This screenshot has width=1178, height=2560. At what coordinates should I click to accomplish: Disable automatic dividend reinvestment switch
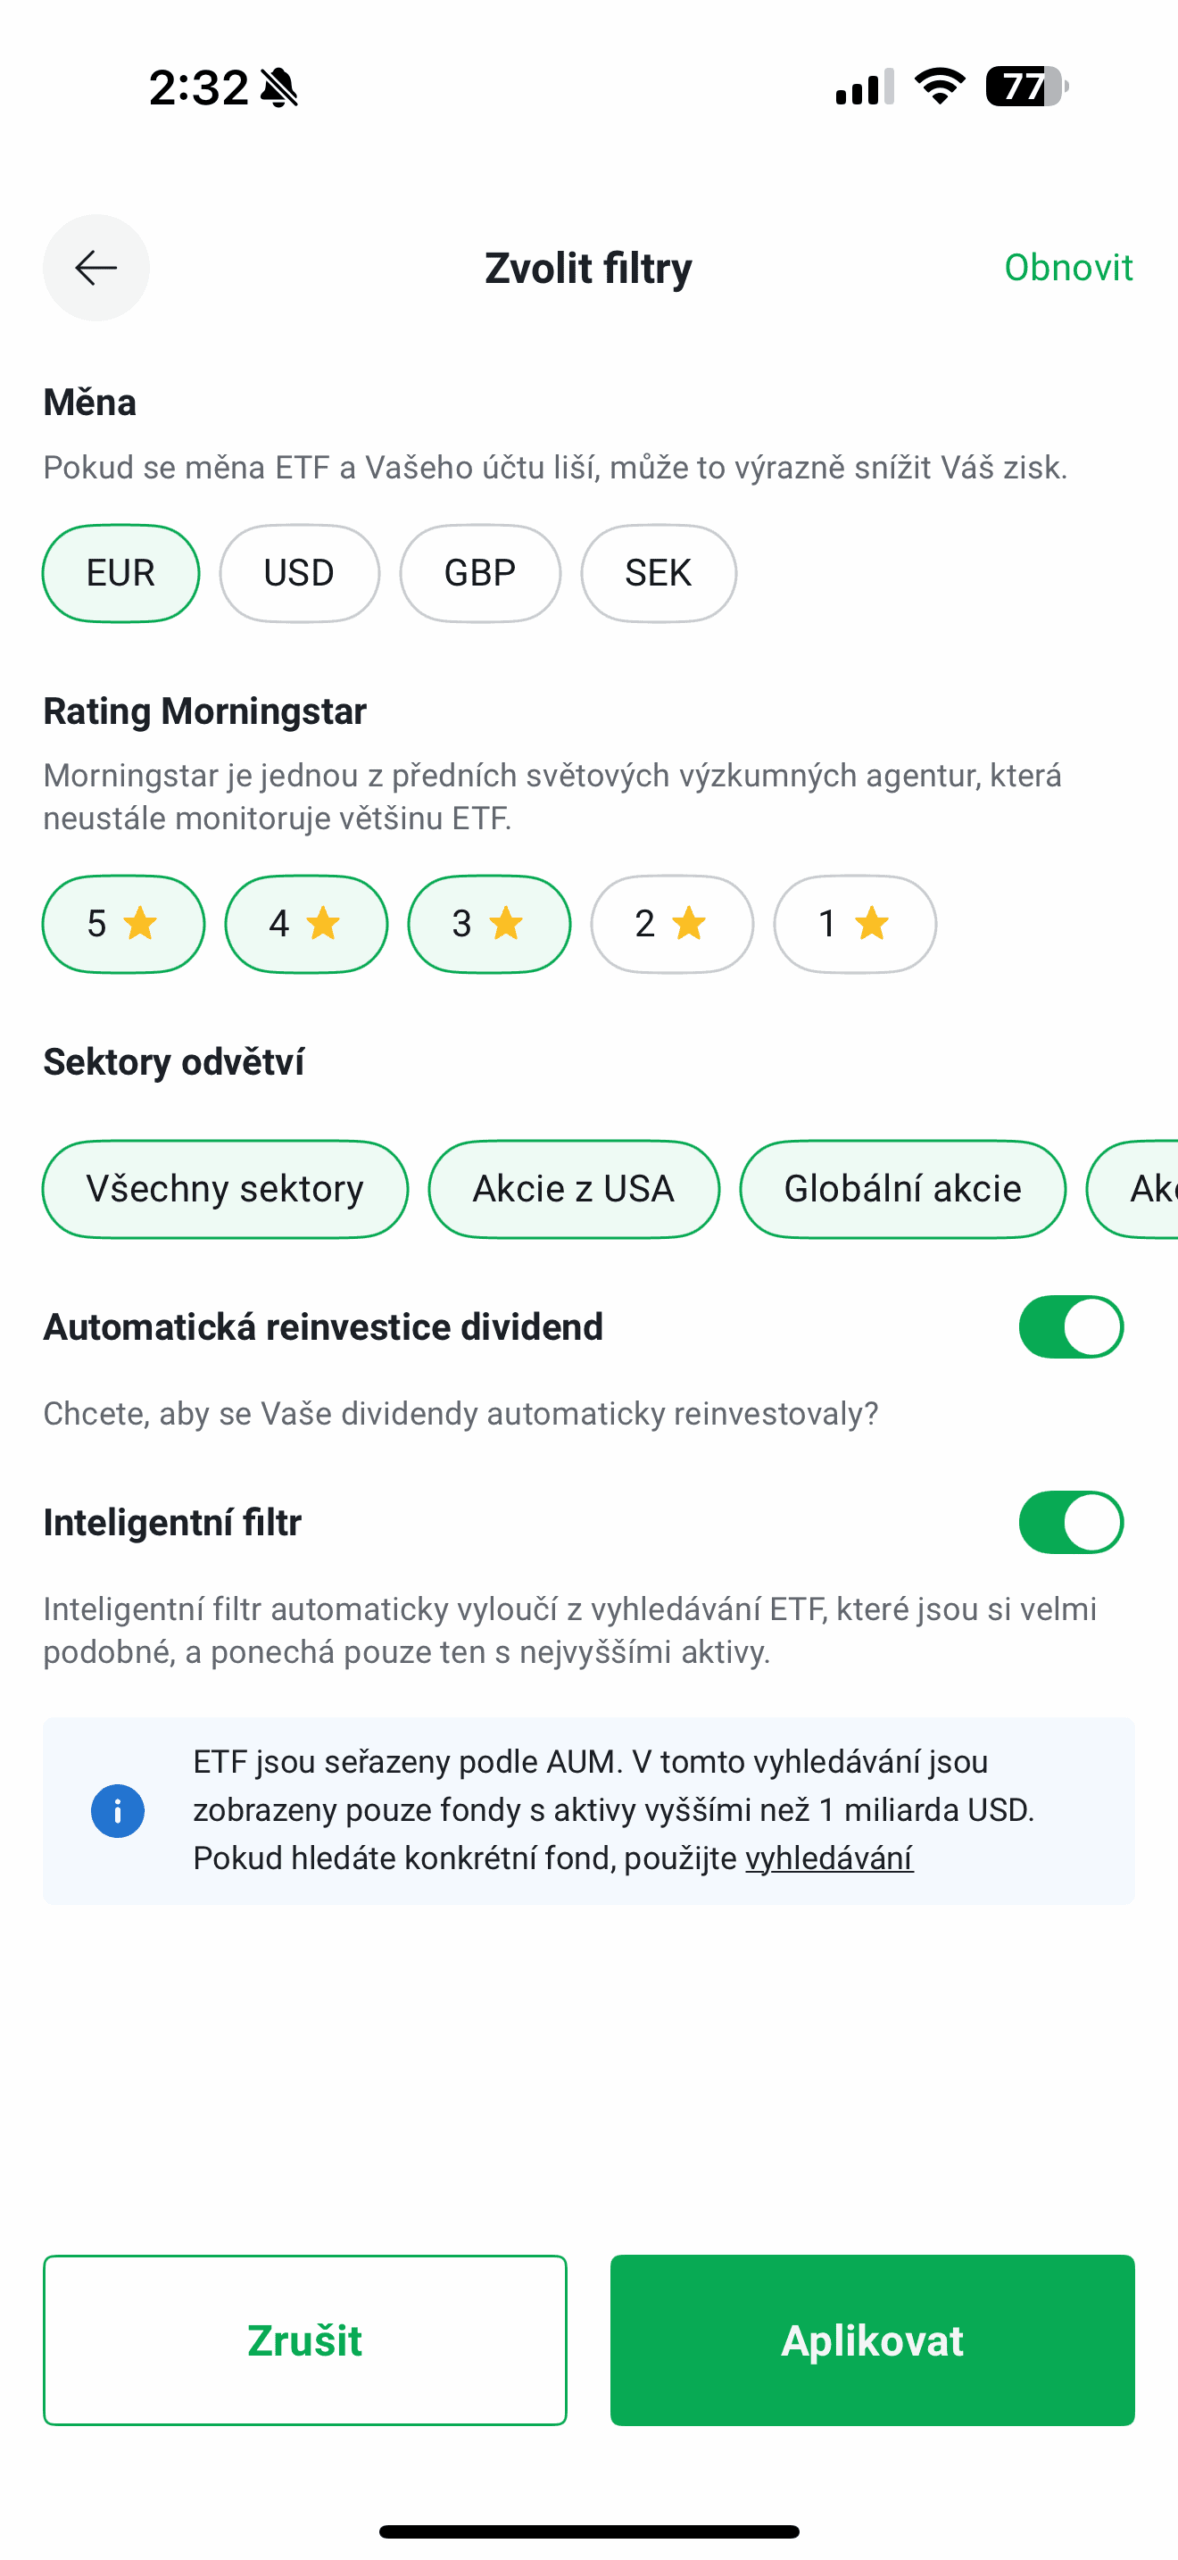click(x=1070, y=1326)
